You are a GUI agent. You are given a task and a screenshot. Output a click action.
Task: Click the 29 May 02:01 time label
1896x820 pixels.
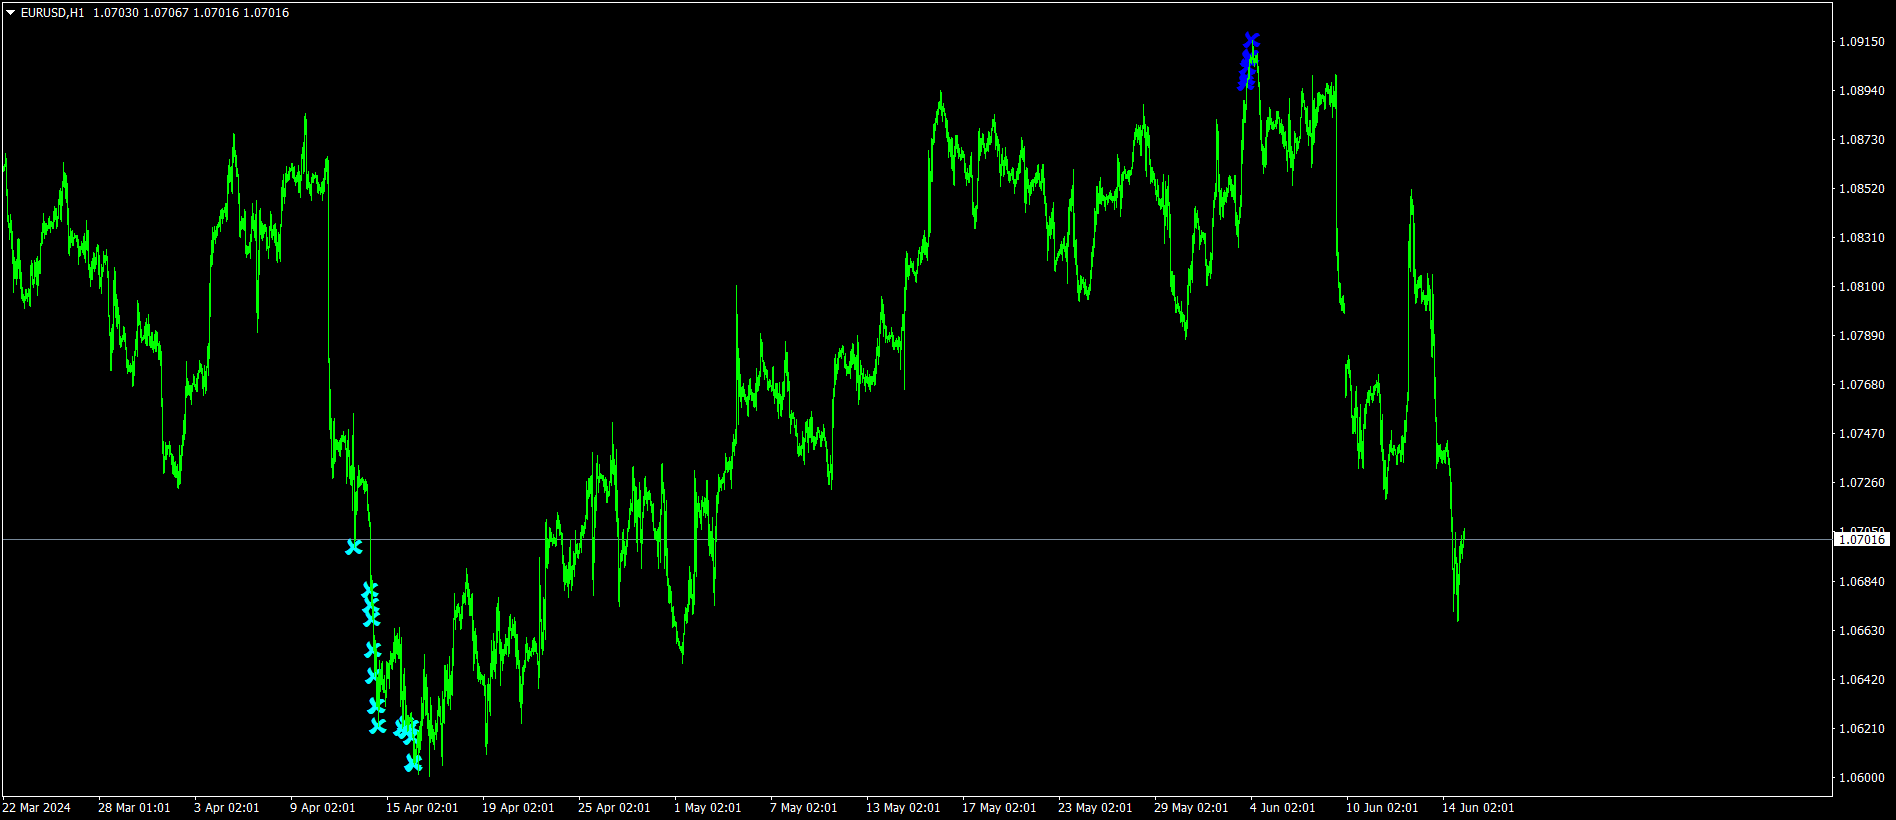coord(1191,808)
